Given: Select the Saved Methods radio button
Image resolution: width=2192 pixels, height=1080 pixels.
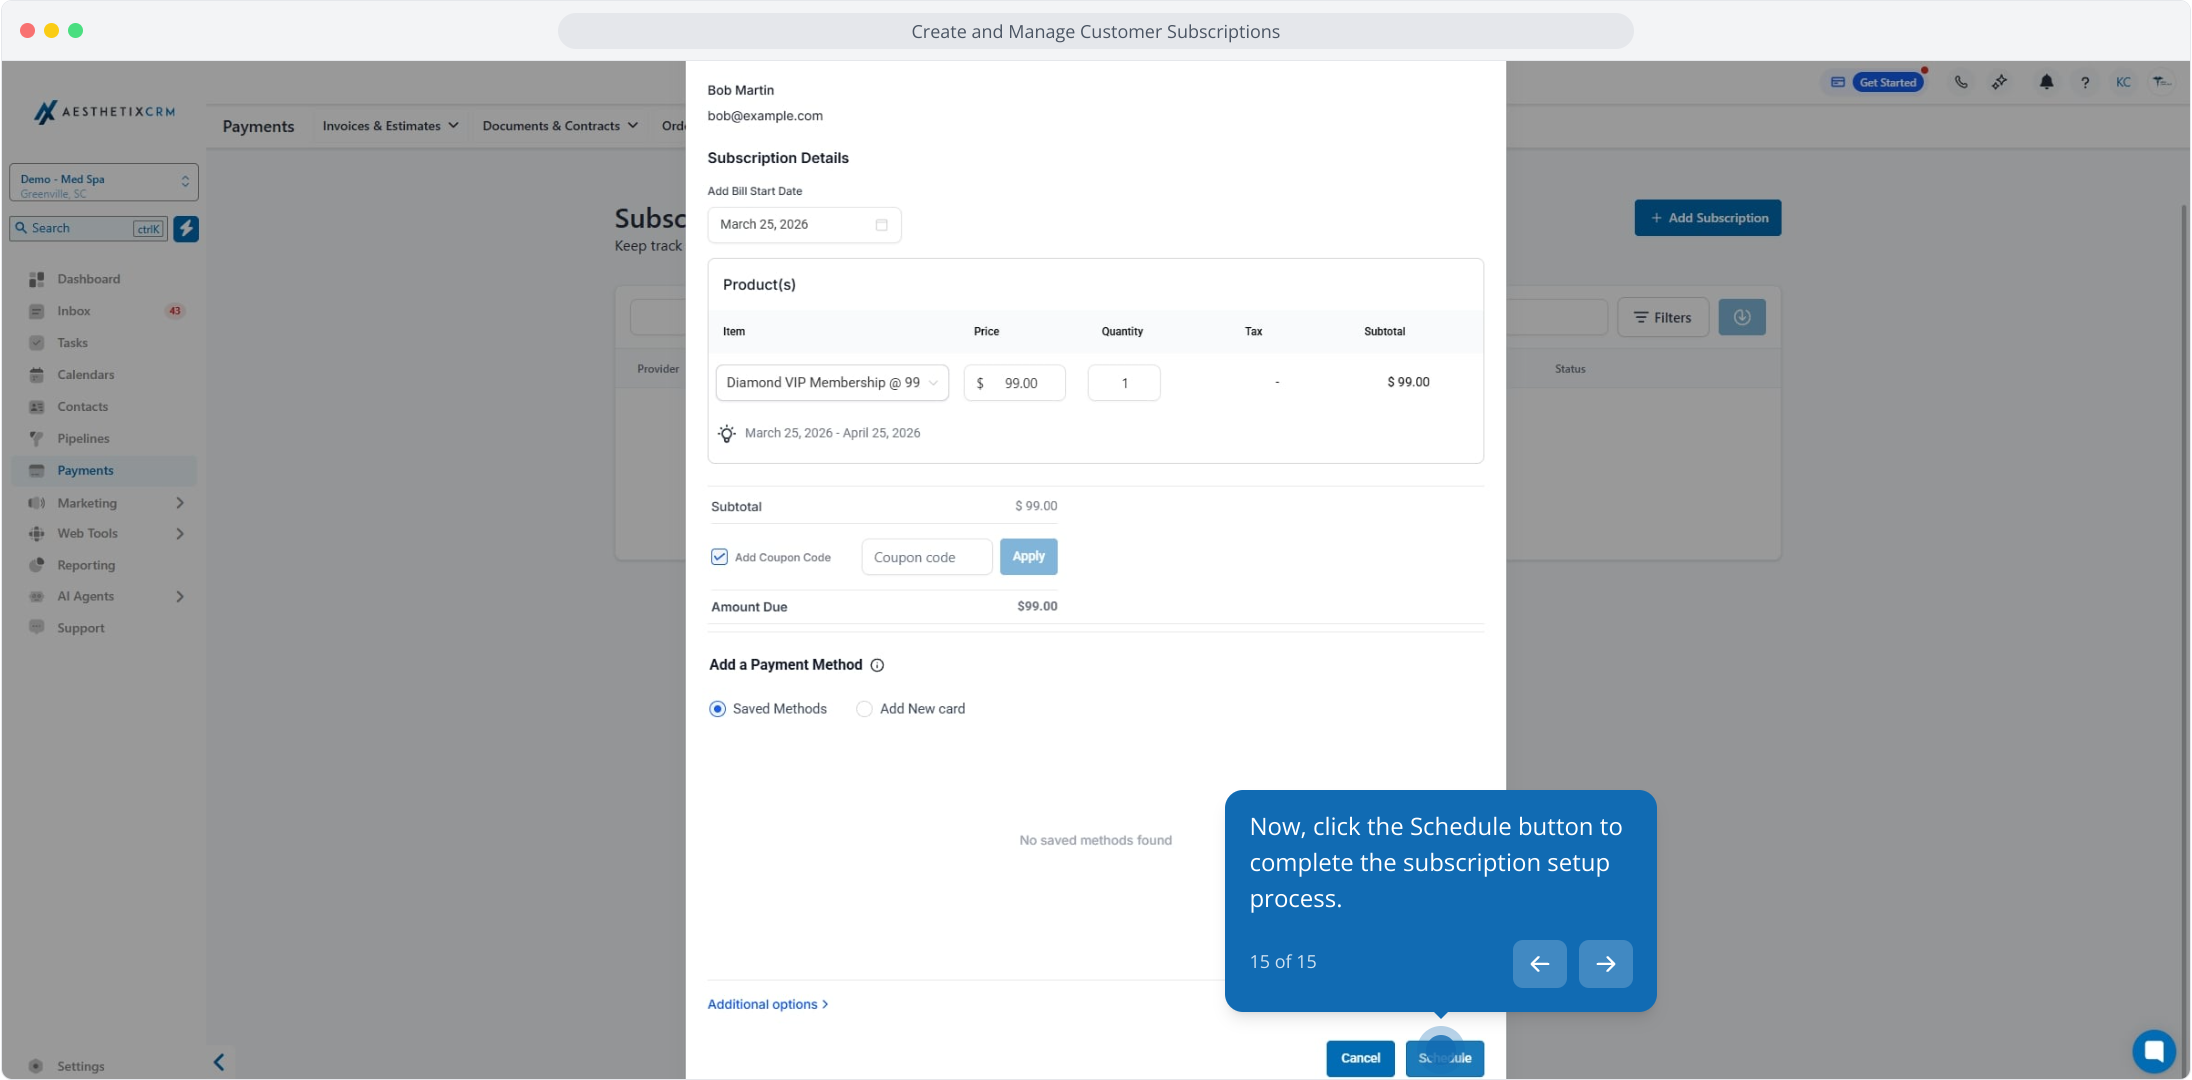Looking at the screenshot, I should [x=717, y=709].
